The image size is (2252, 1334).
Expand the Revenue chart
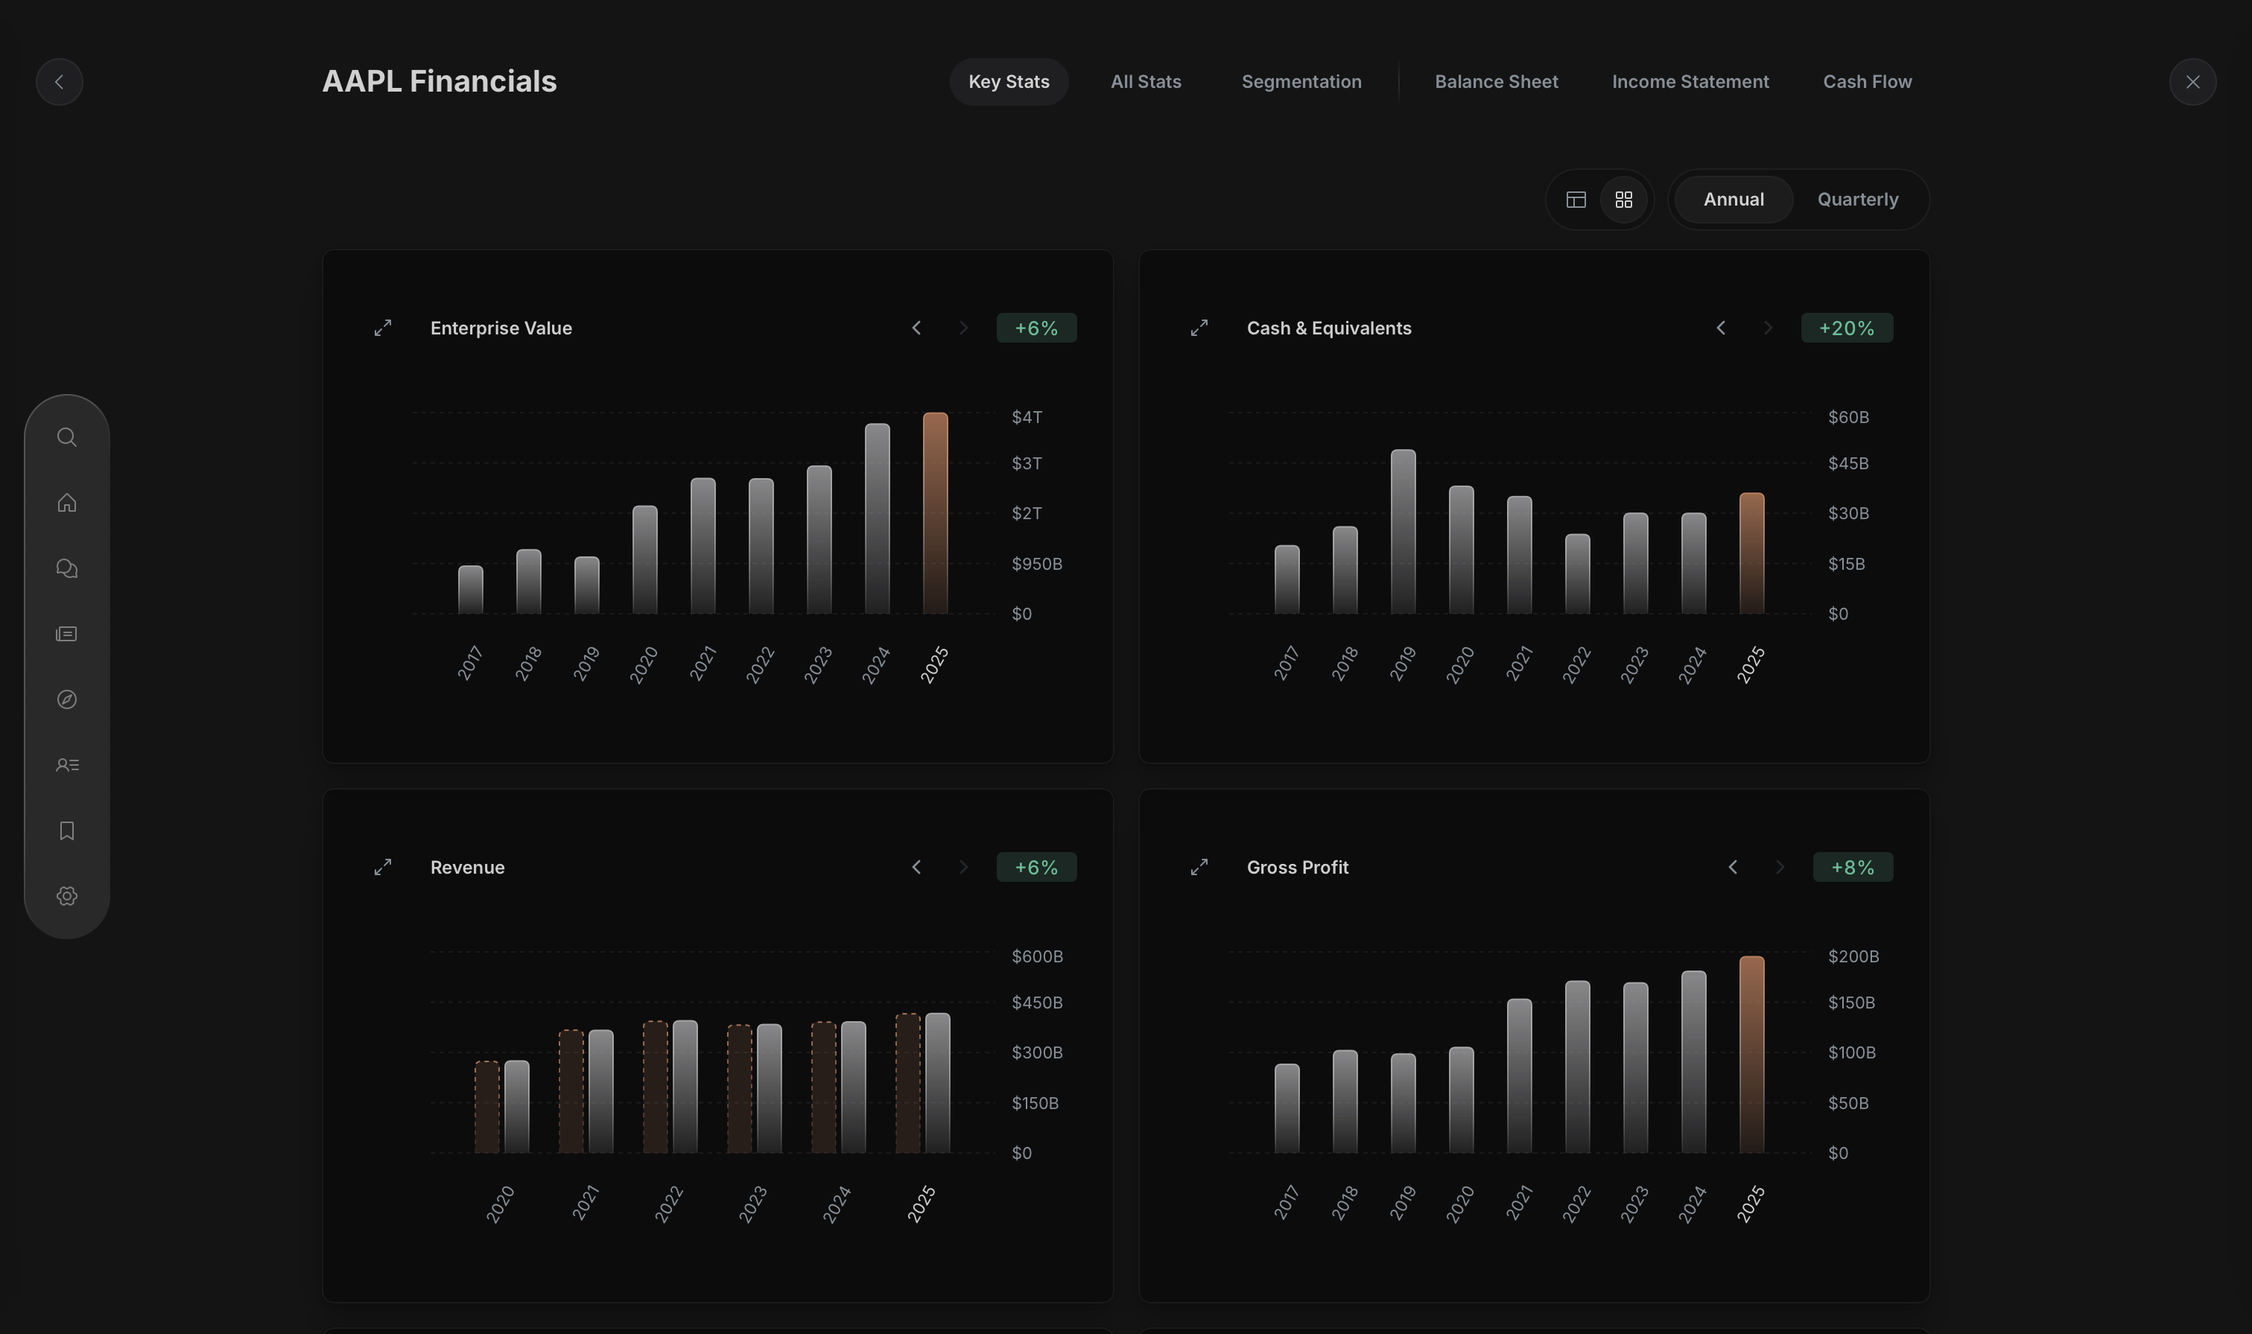383,867
